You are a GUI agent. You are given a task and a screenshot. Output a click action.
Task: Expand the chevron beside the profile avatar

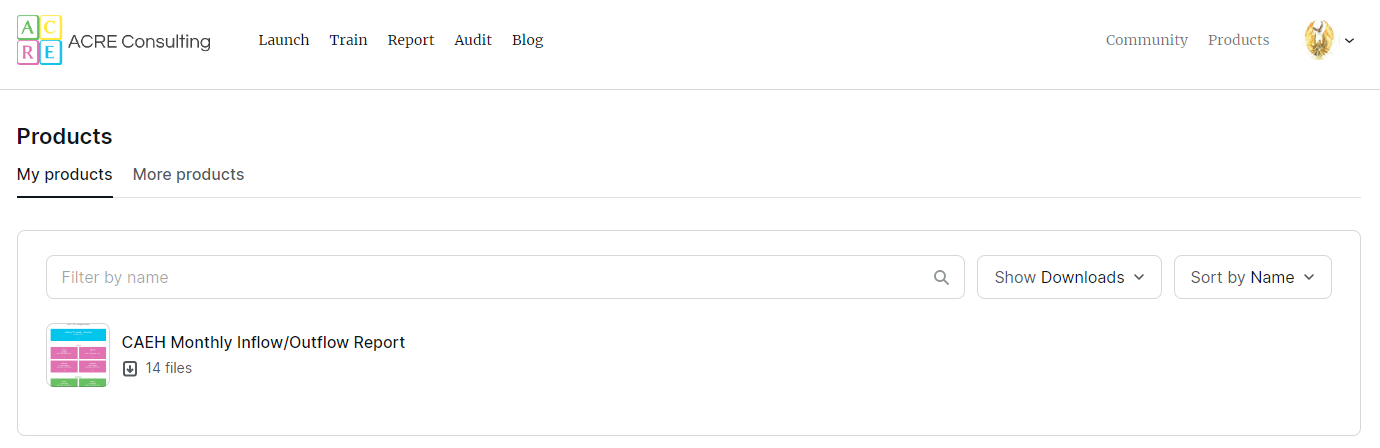[1349, 41]
